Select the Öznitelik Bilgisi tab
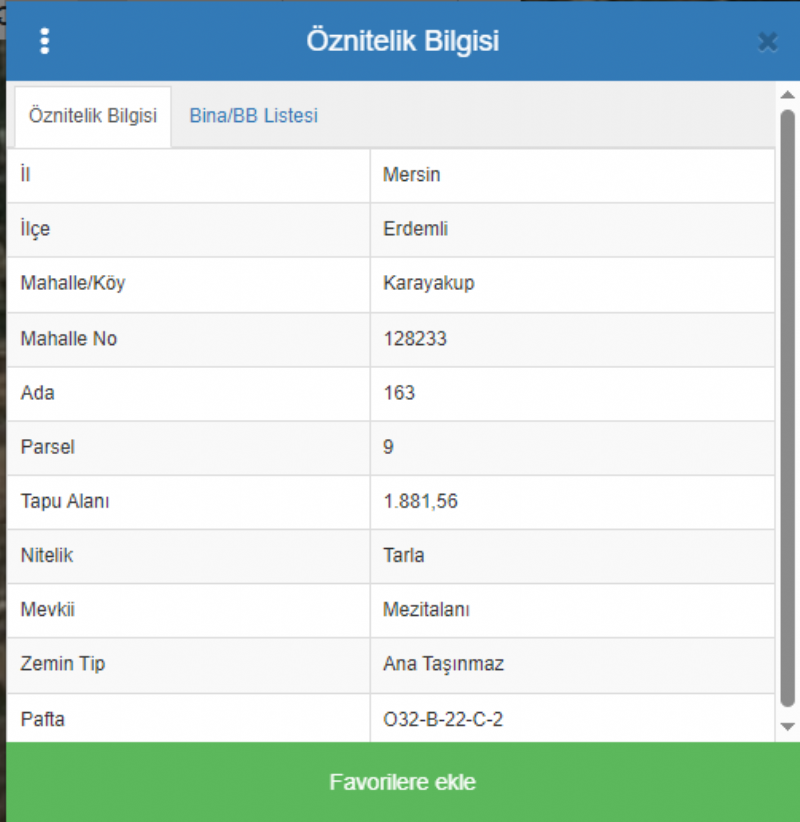 (x=93, y=116)
